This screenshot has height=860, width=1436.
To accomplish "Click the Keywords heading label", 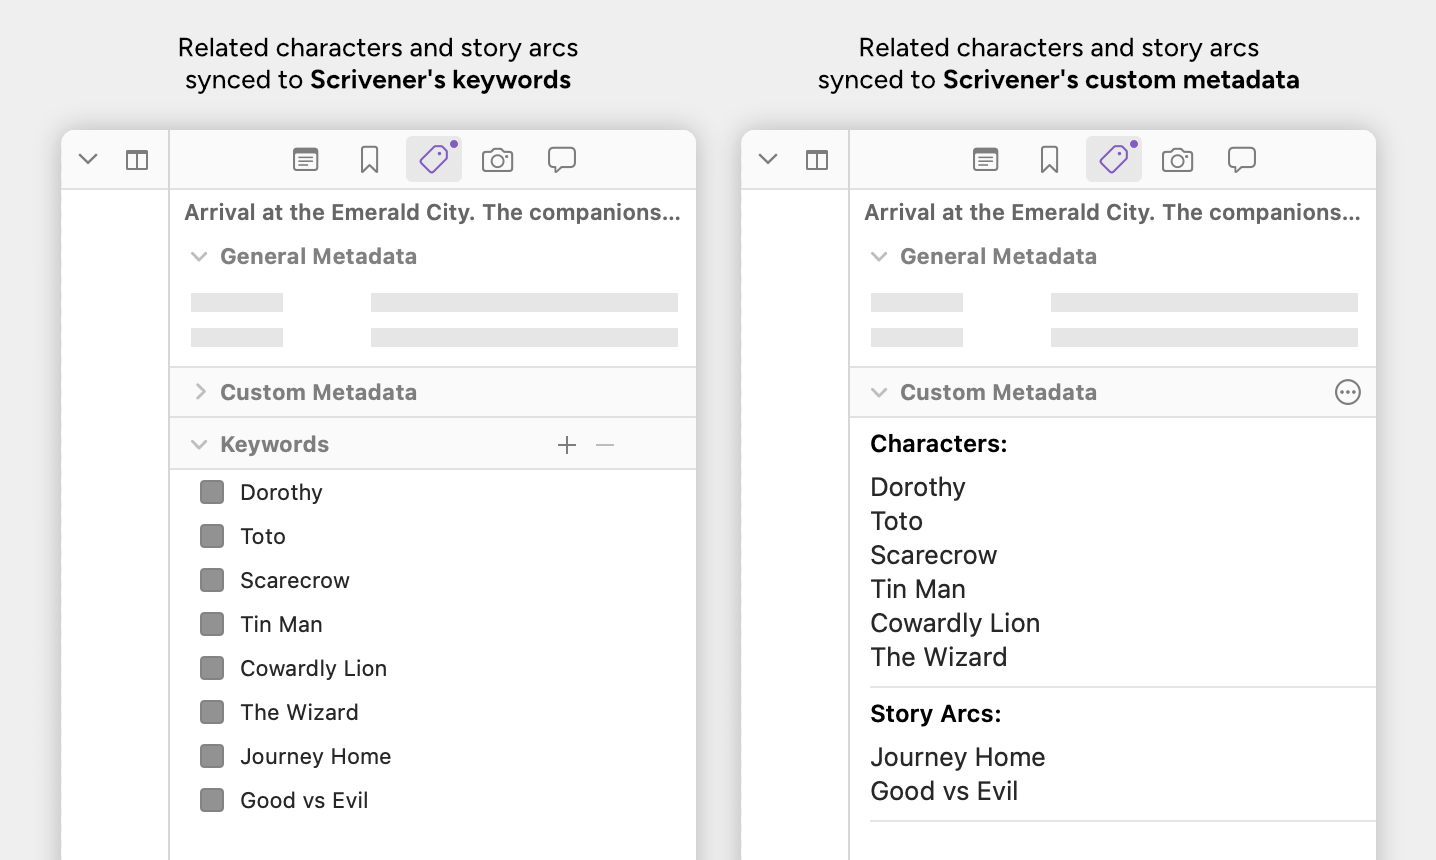I will click(x=275, y=445).
